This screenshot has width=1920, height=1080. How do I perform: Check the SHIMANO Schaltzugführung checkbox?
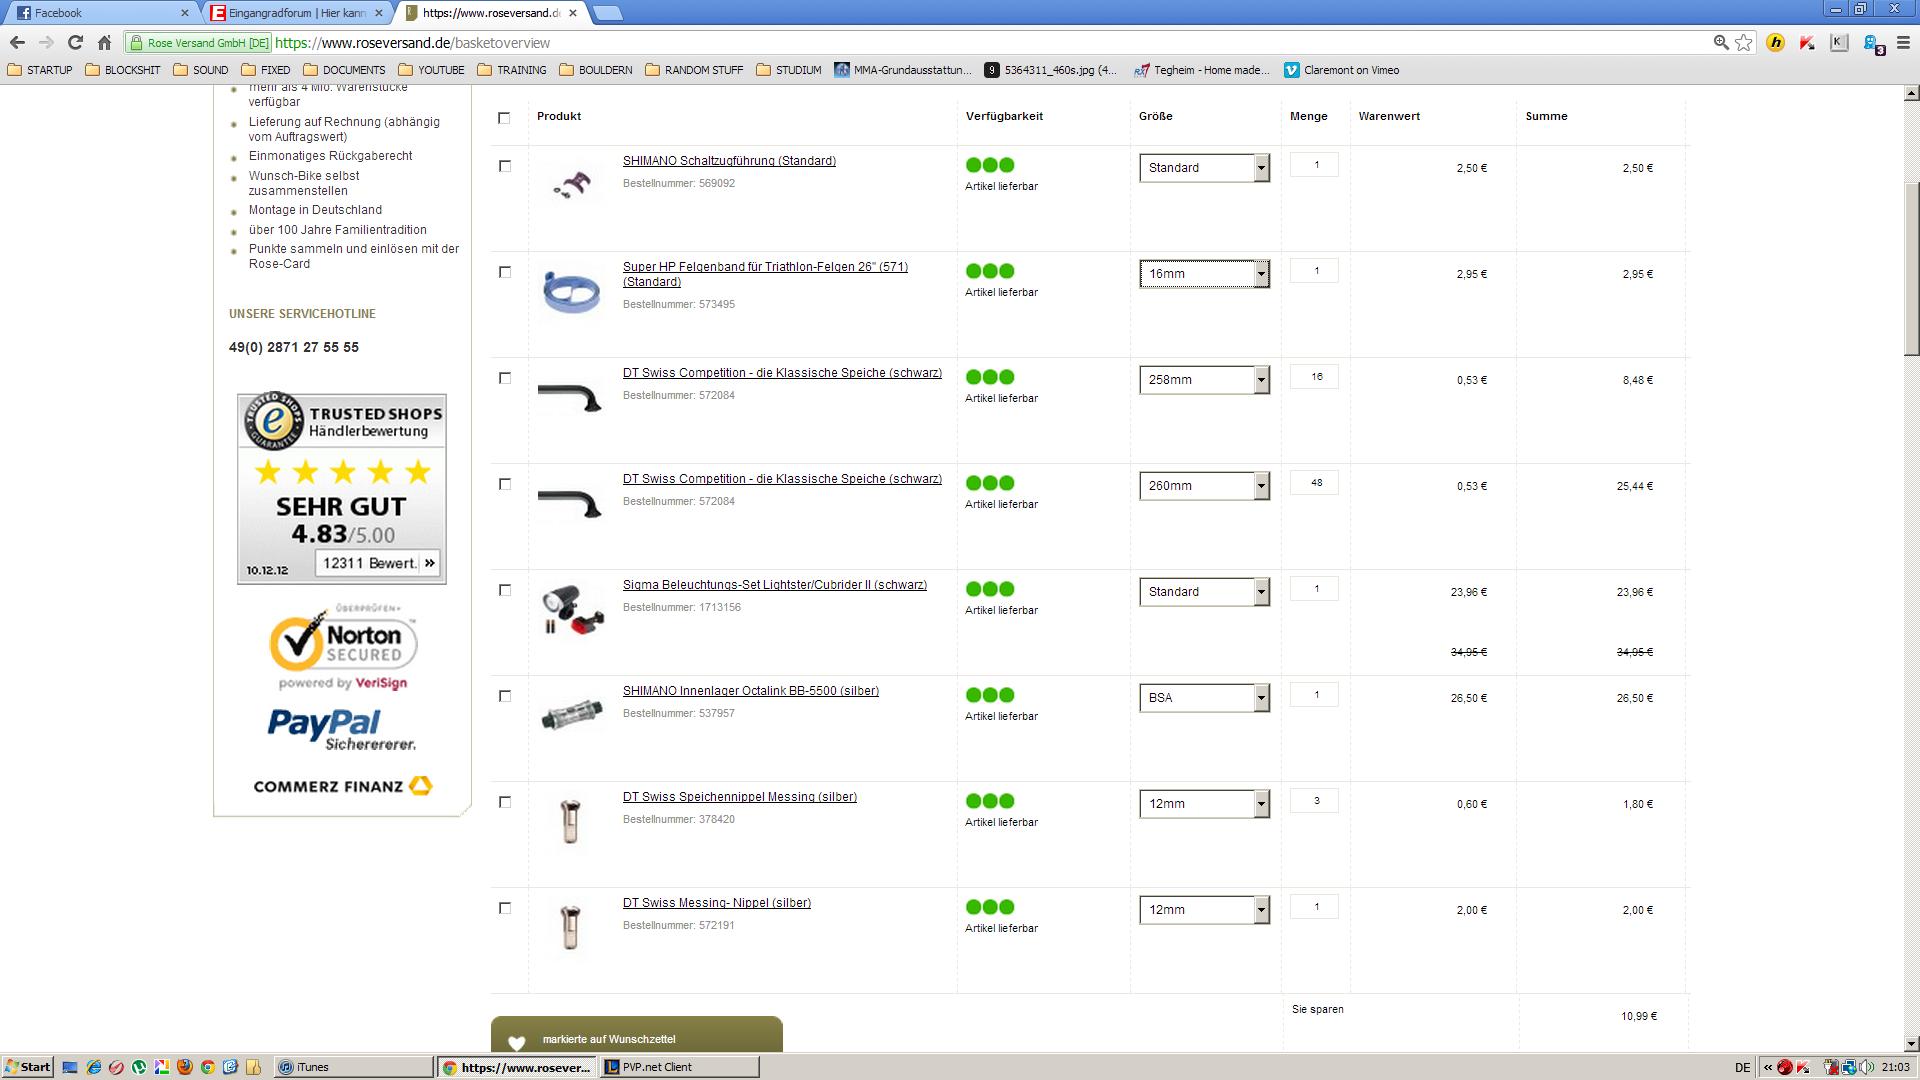[x=505, y=167]
